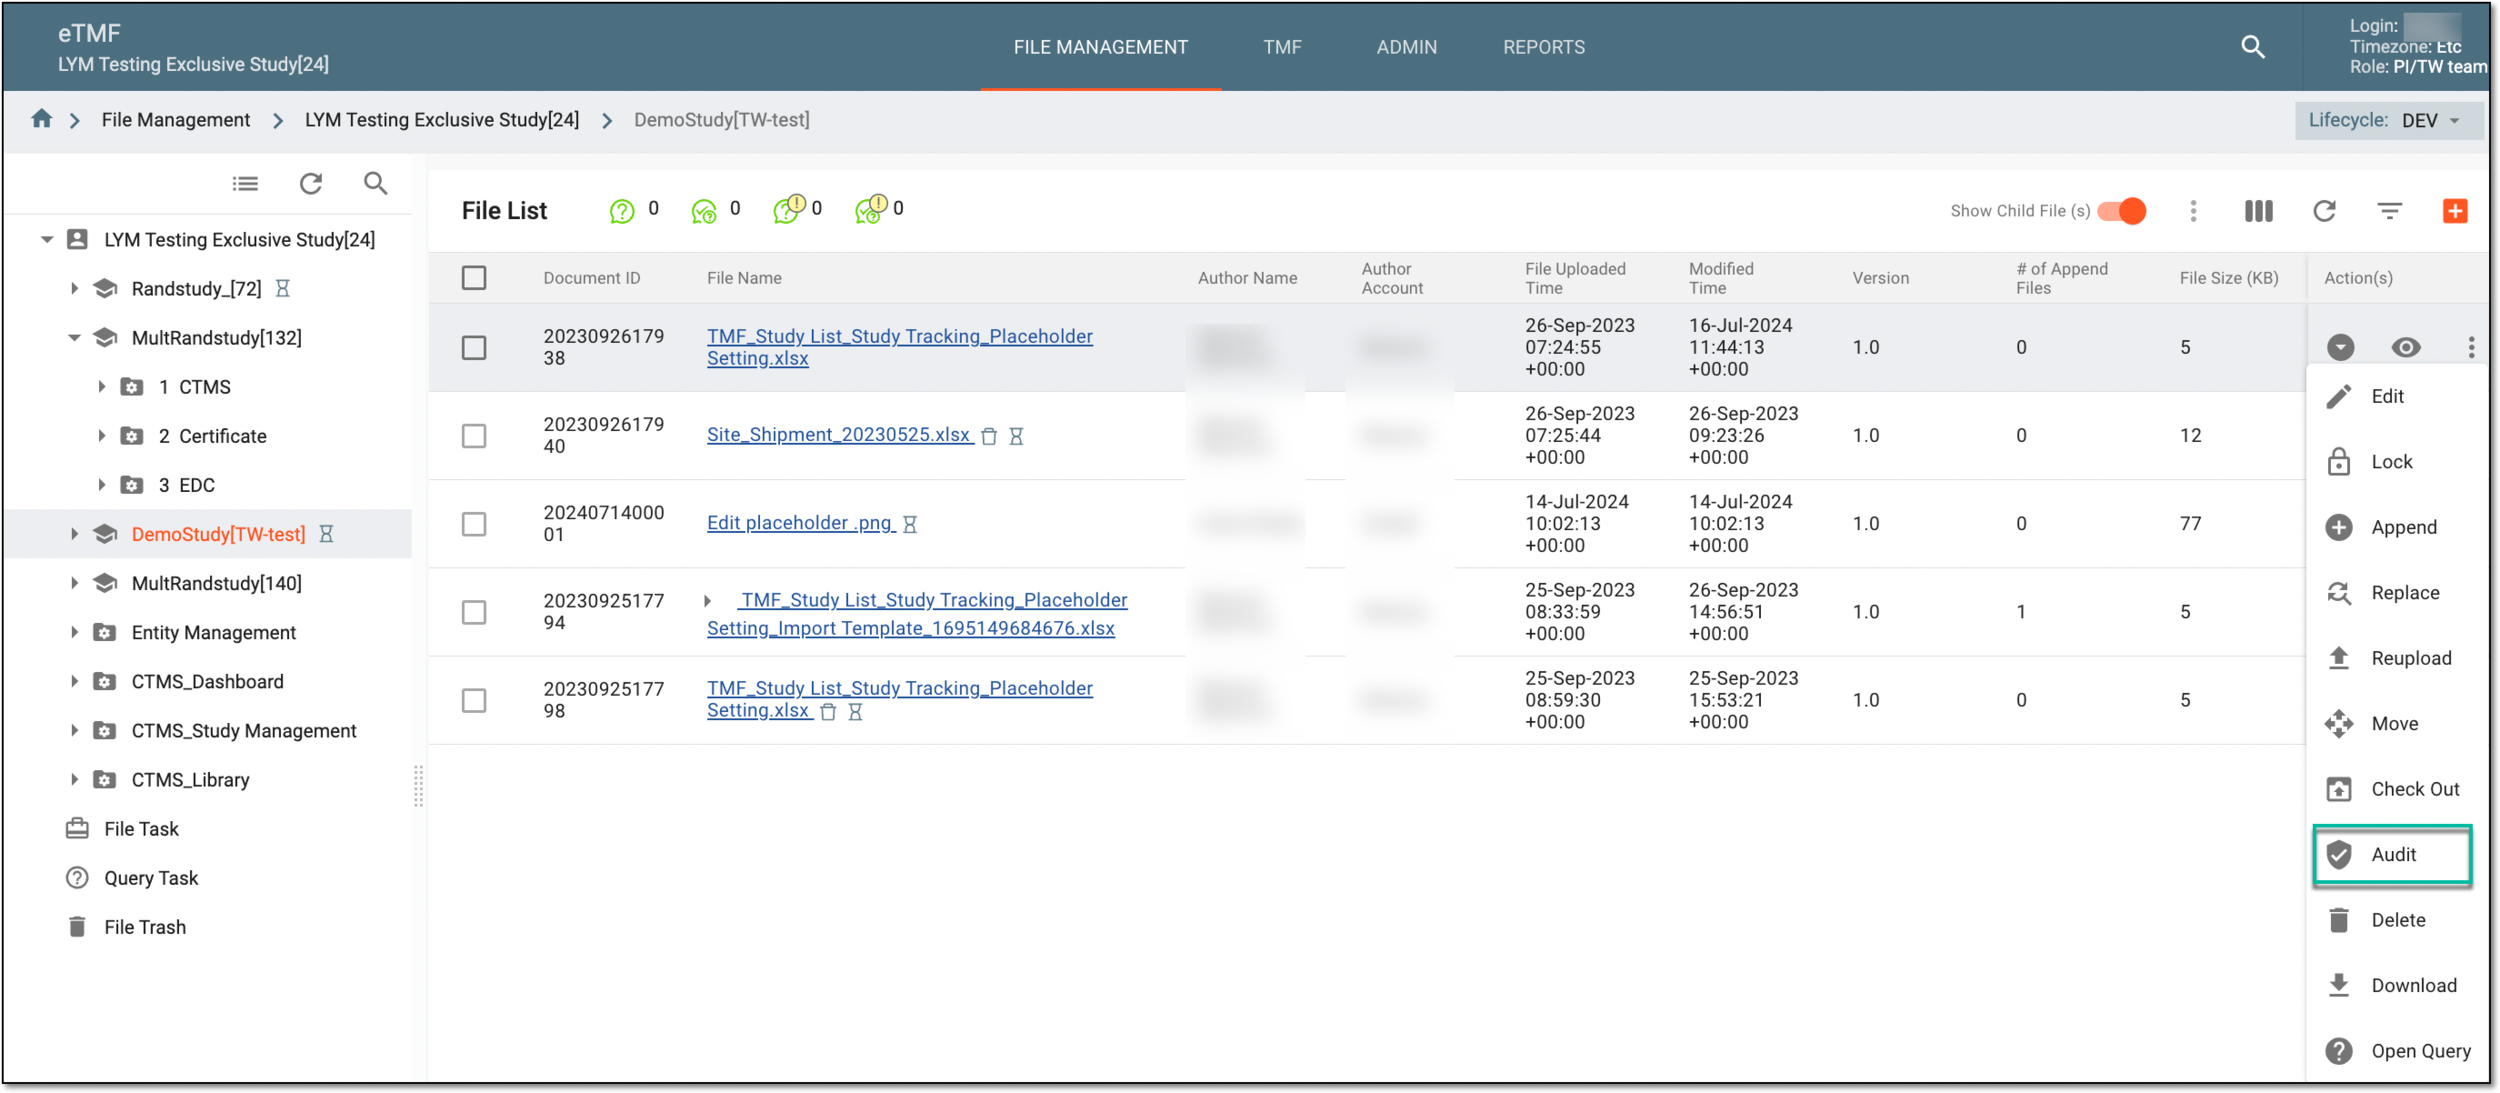Screen dimensions: 2500x1093
Task: Click trash icon beside Site_Shipment_20230525.xlsx
Action: pos(989,436)
